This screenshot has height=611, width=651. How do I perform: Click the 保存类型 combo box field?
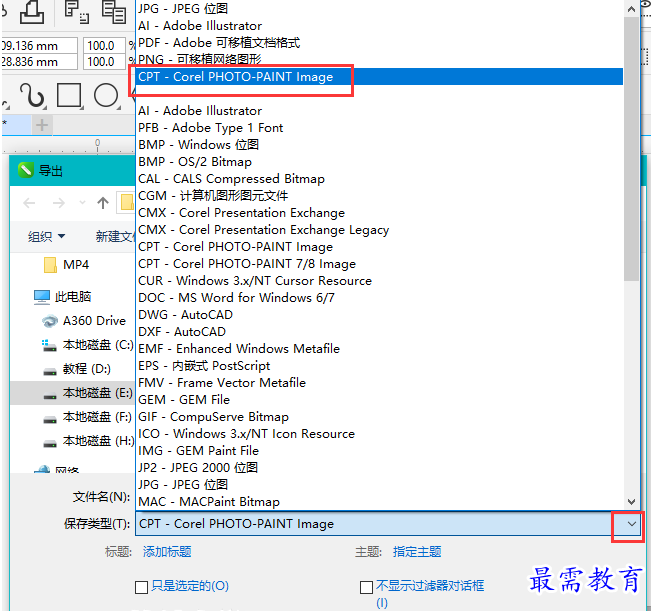coord(388,524)
